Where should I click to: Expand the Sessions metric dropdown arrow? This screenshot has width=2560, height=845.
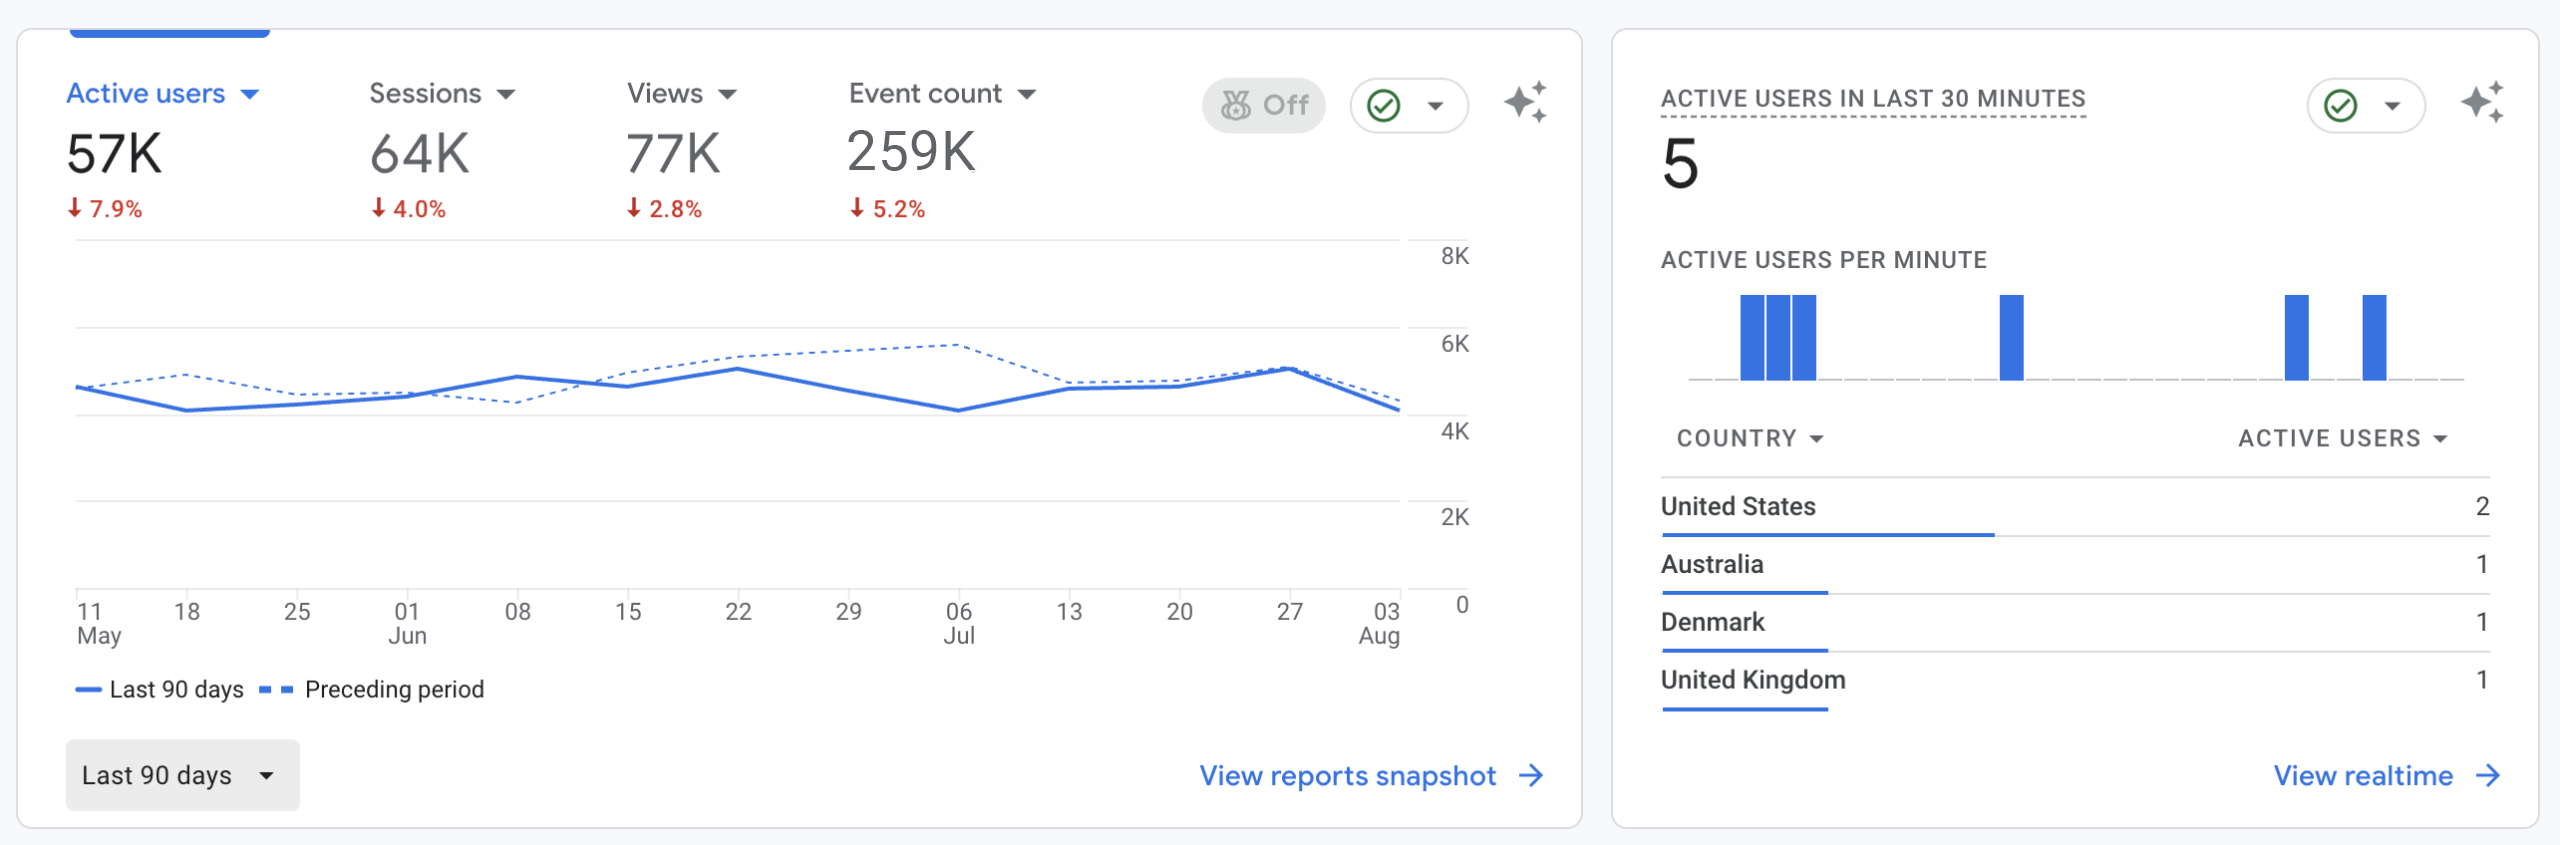[506, 95]
